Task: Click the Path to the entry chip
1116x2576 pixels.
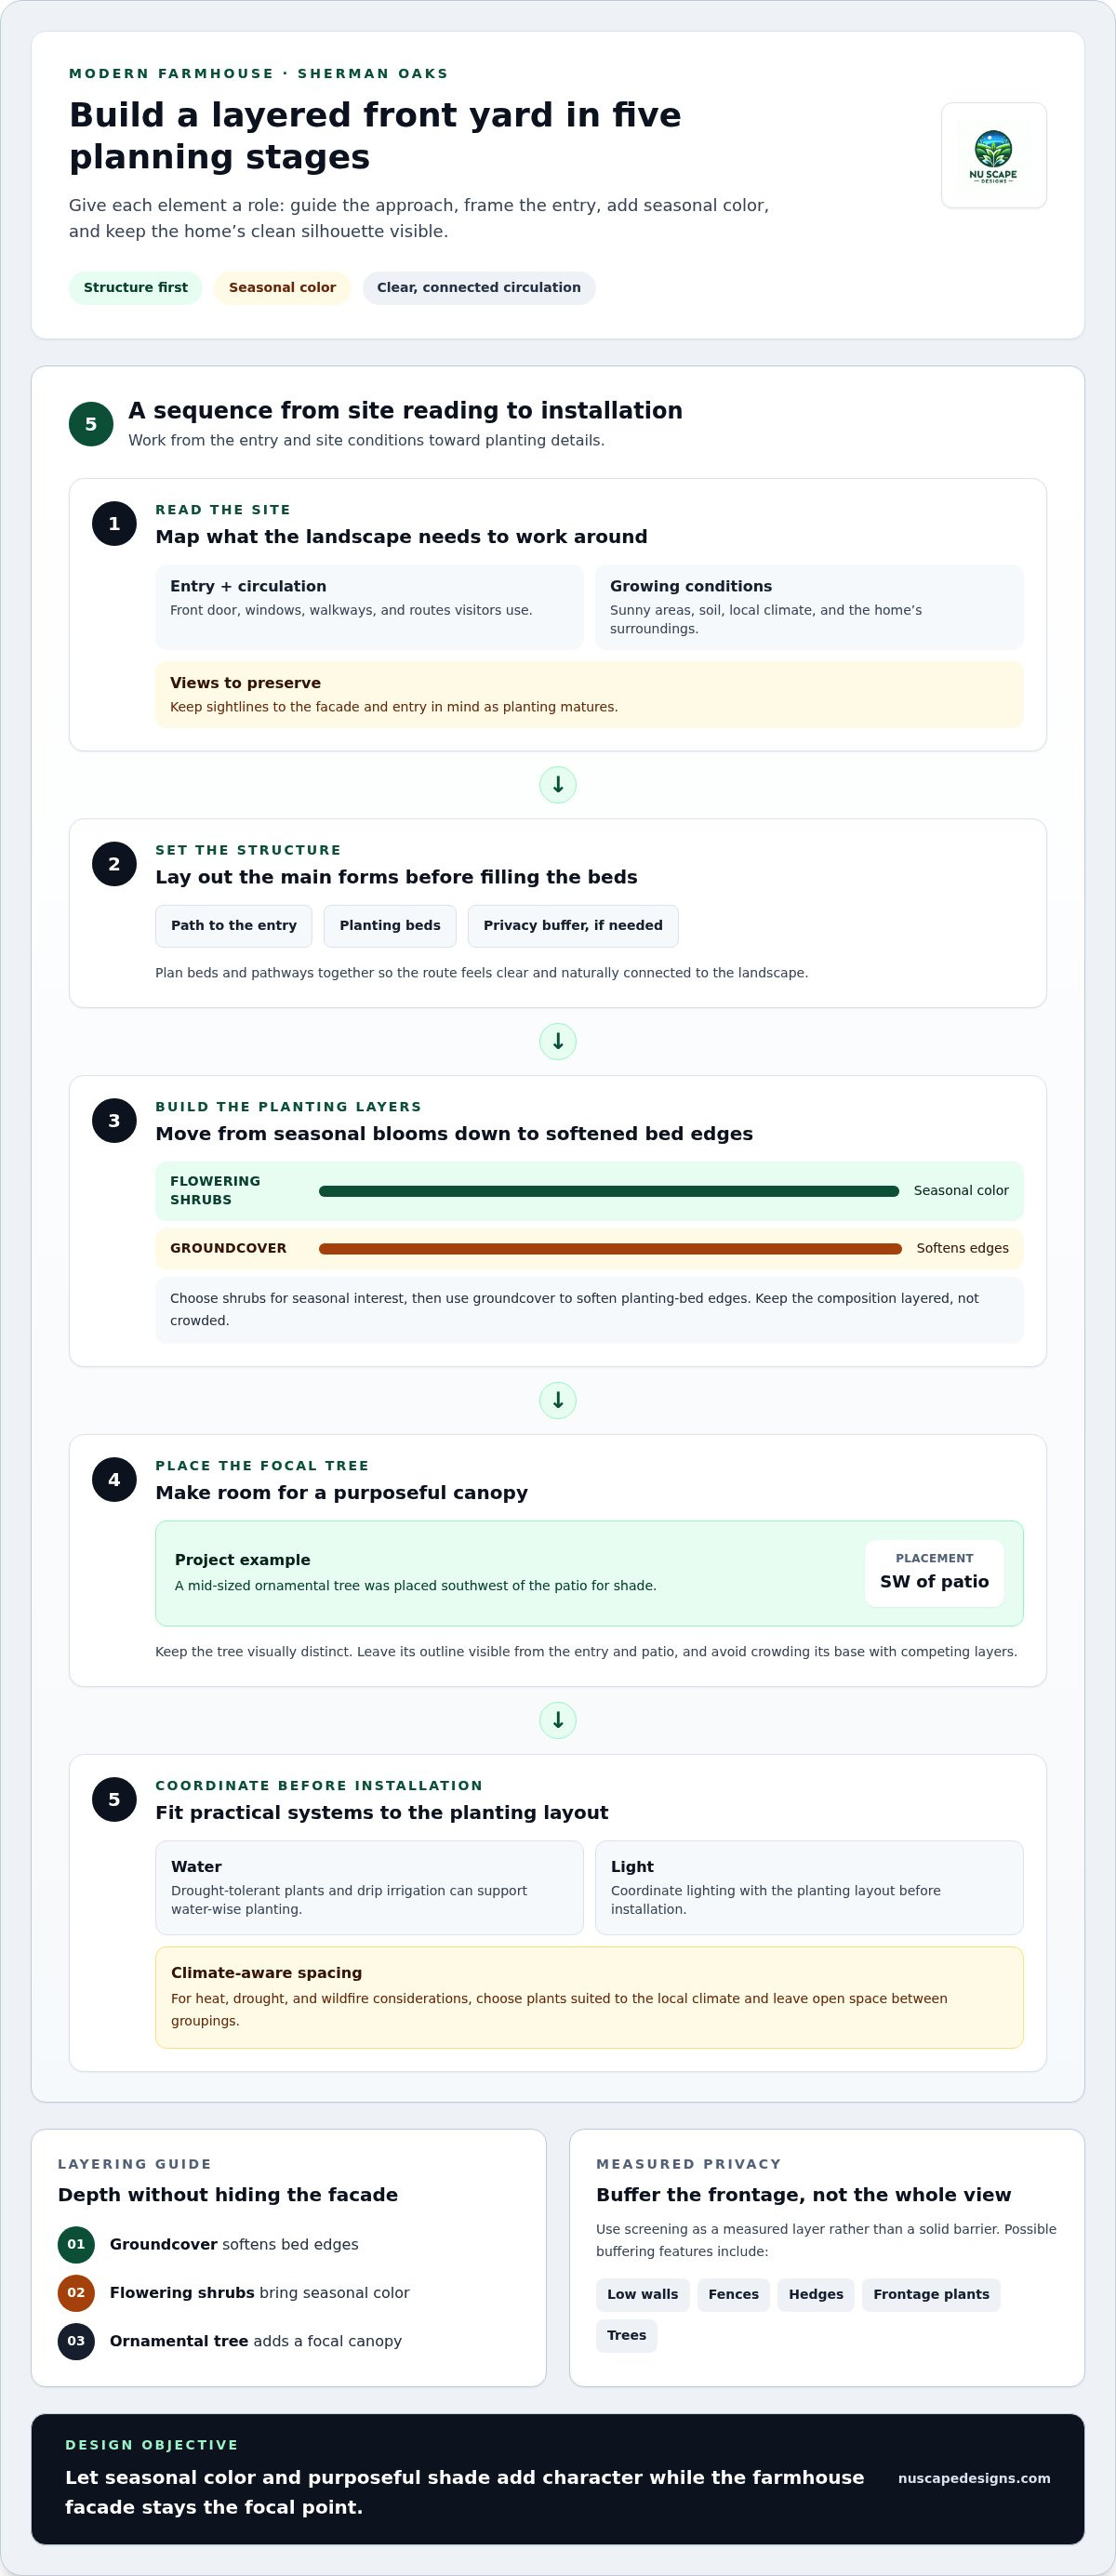Action: [x=234, y=926]
